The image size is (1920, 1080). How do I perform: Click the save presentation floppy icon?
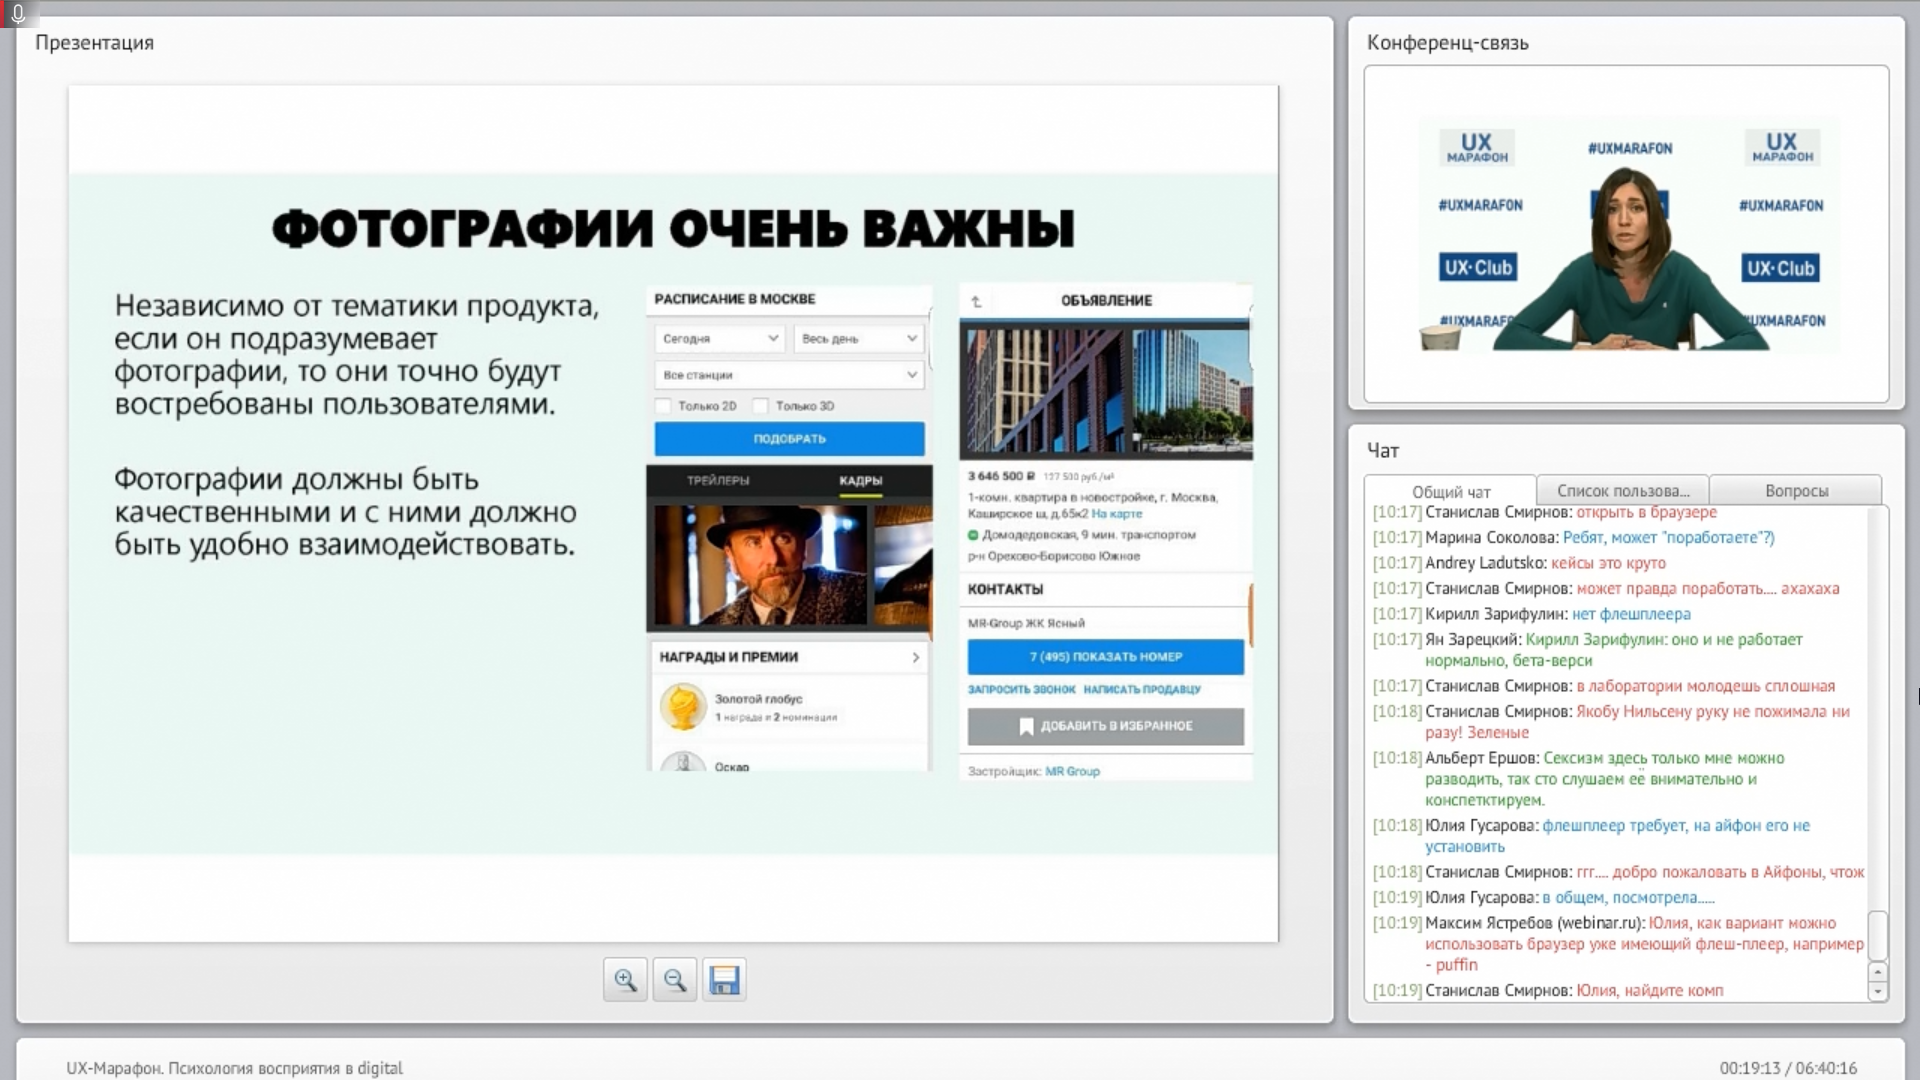tap(724, 980)
